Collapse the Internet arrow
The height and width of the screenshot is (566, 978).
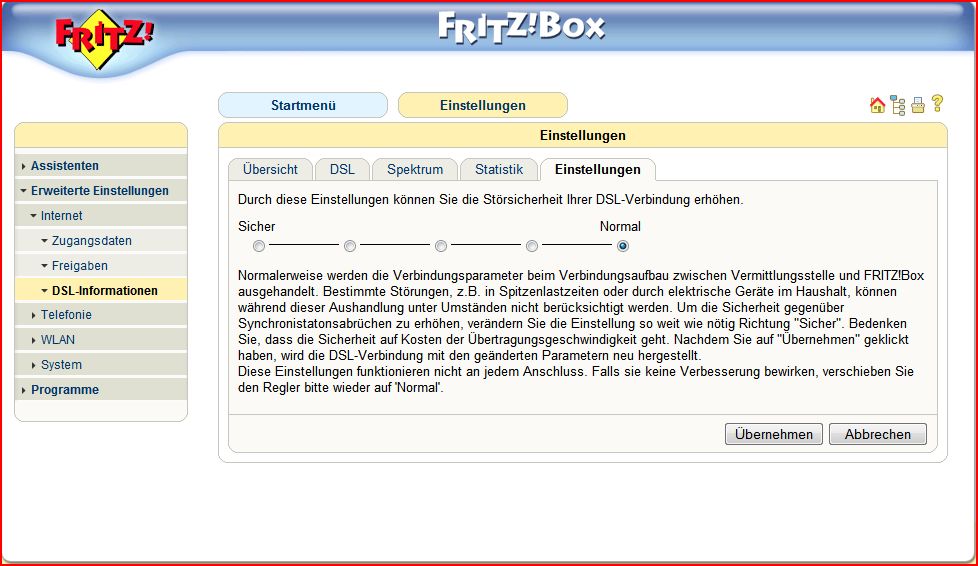pyautogui.click(x=34, y=216)
